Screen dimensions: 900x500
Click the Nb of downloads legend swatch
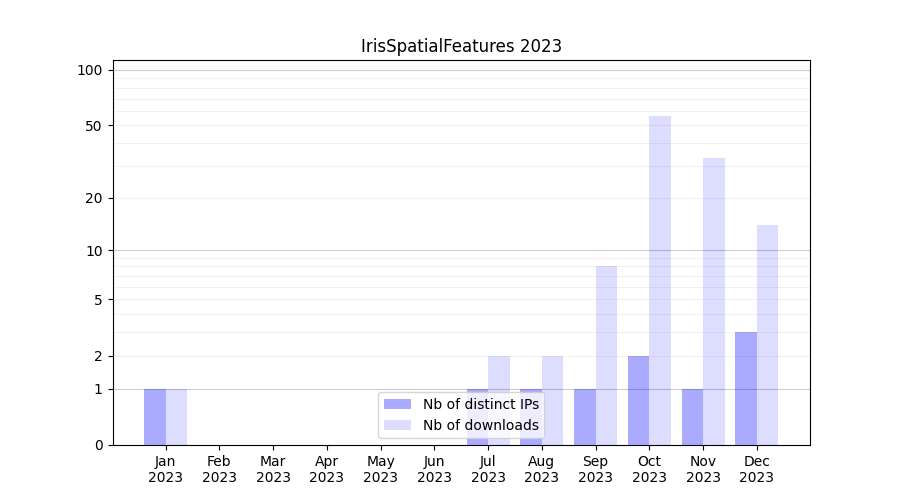397,425
